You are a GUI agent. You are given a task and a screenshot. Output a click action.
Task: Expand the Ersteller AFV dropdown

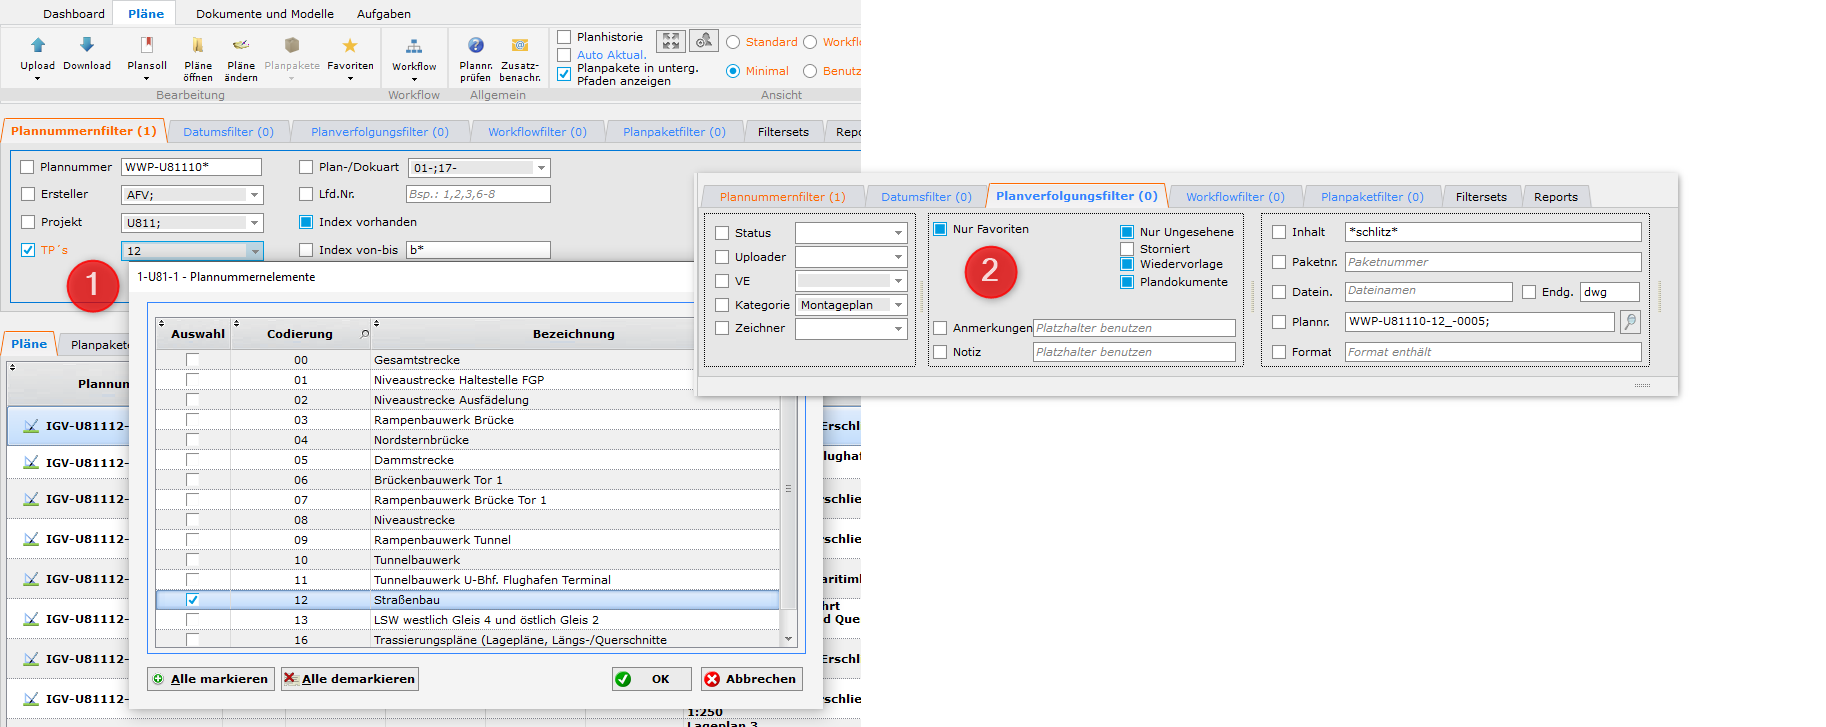255,195
